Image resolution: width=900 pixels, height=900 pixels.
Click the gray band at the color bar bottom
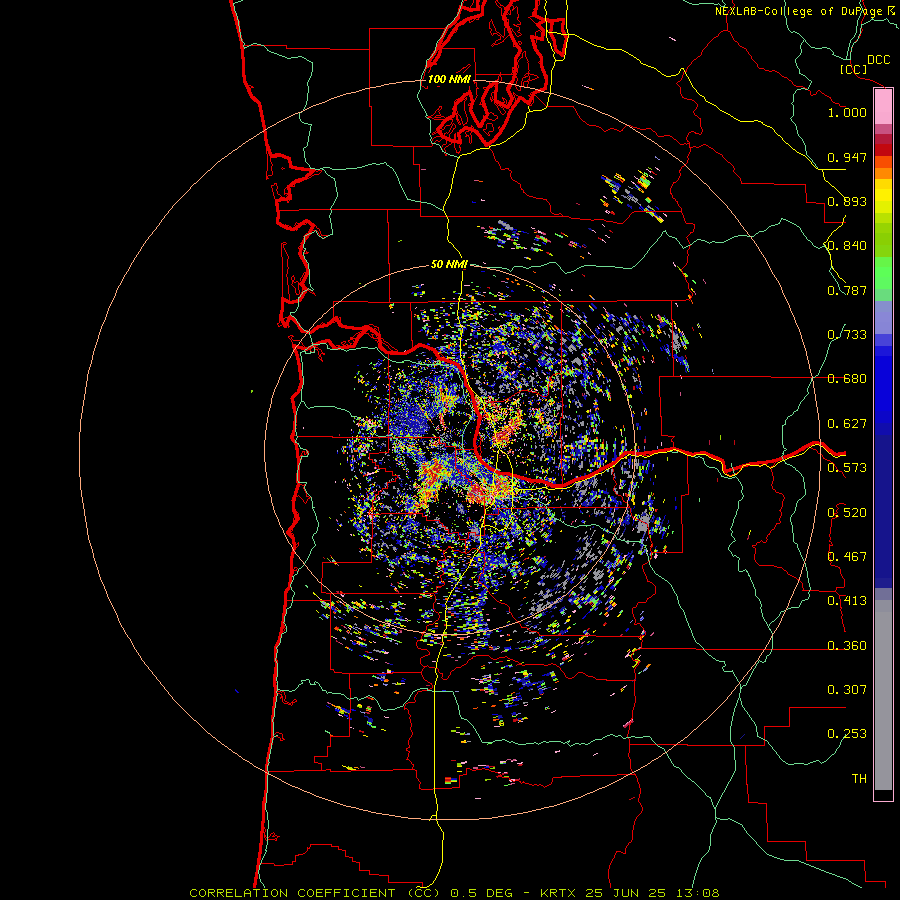883,695
